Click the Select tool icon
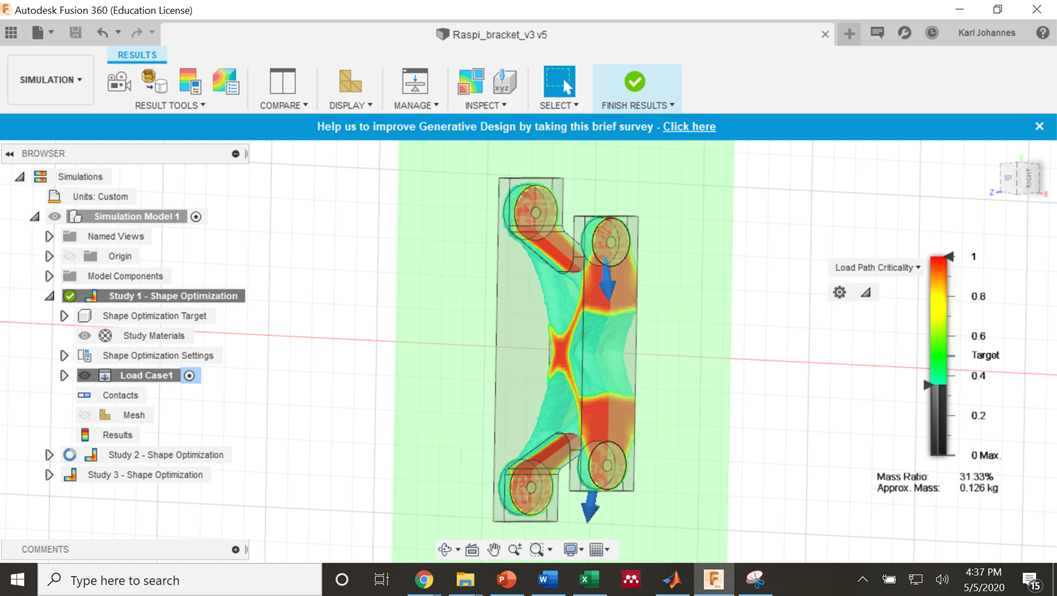 click(559, 82)
